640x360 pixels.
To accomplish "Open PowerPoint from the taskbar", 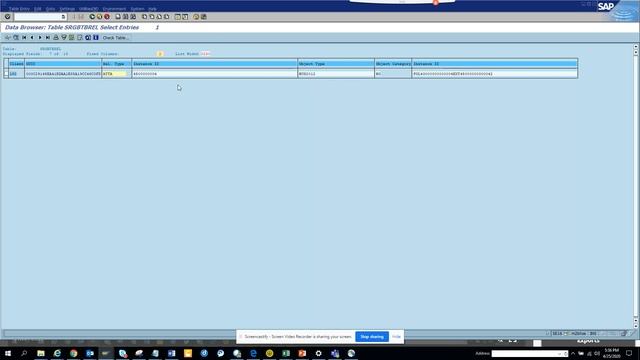I will coord(302,353).
